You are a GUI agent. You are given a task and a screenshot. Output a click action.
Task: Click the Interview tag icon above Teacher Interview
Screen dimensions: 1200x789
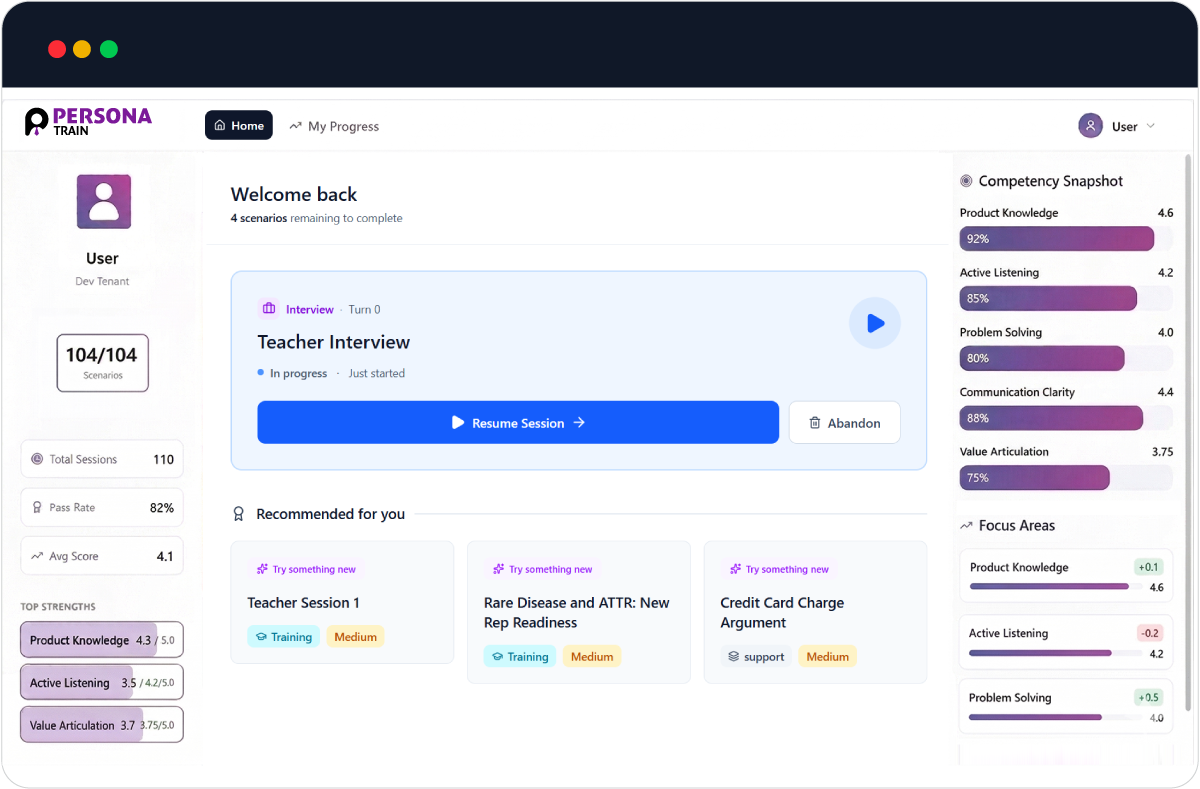[x=268, y=309]
